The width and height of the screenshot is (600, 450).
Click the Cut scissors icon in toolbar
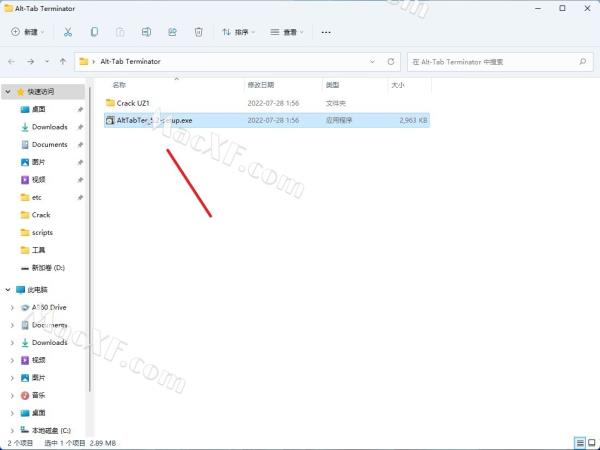point(68,32)
